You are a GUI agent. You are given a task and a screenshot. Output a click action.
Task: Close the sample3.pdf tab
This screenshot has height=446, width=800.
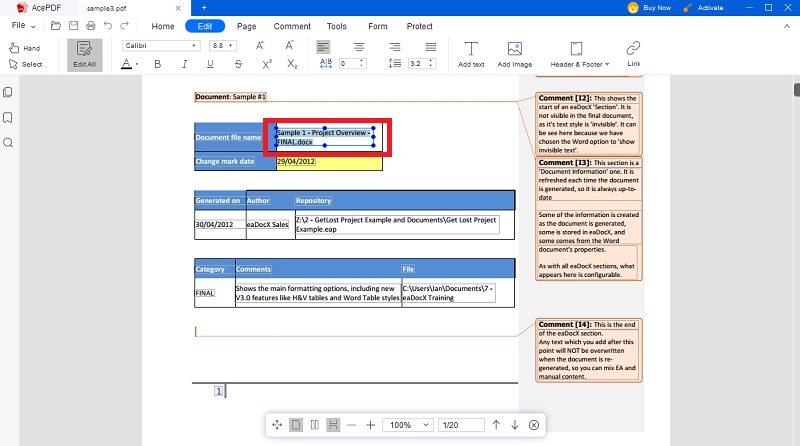[178, 8]
